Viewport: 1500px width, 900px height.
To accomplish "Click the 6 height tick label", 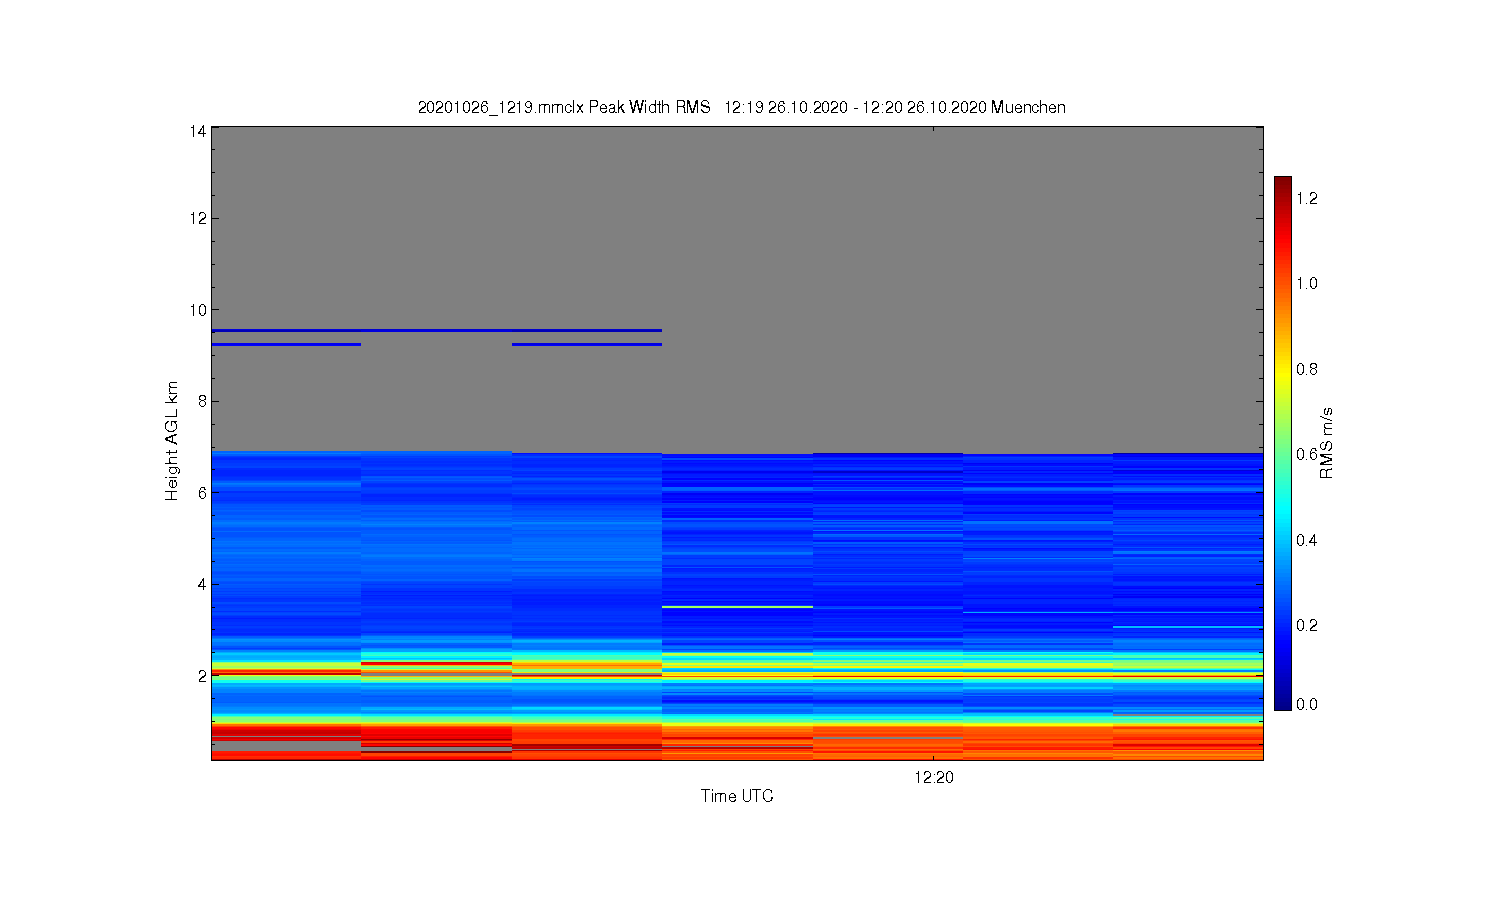I will [202, 493].
